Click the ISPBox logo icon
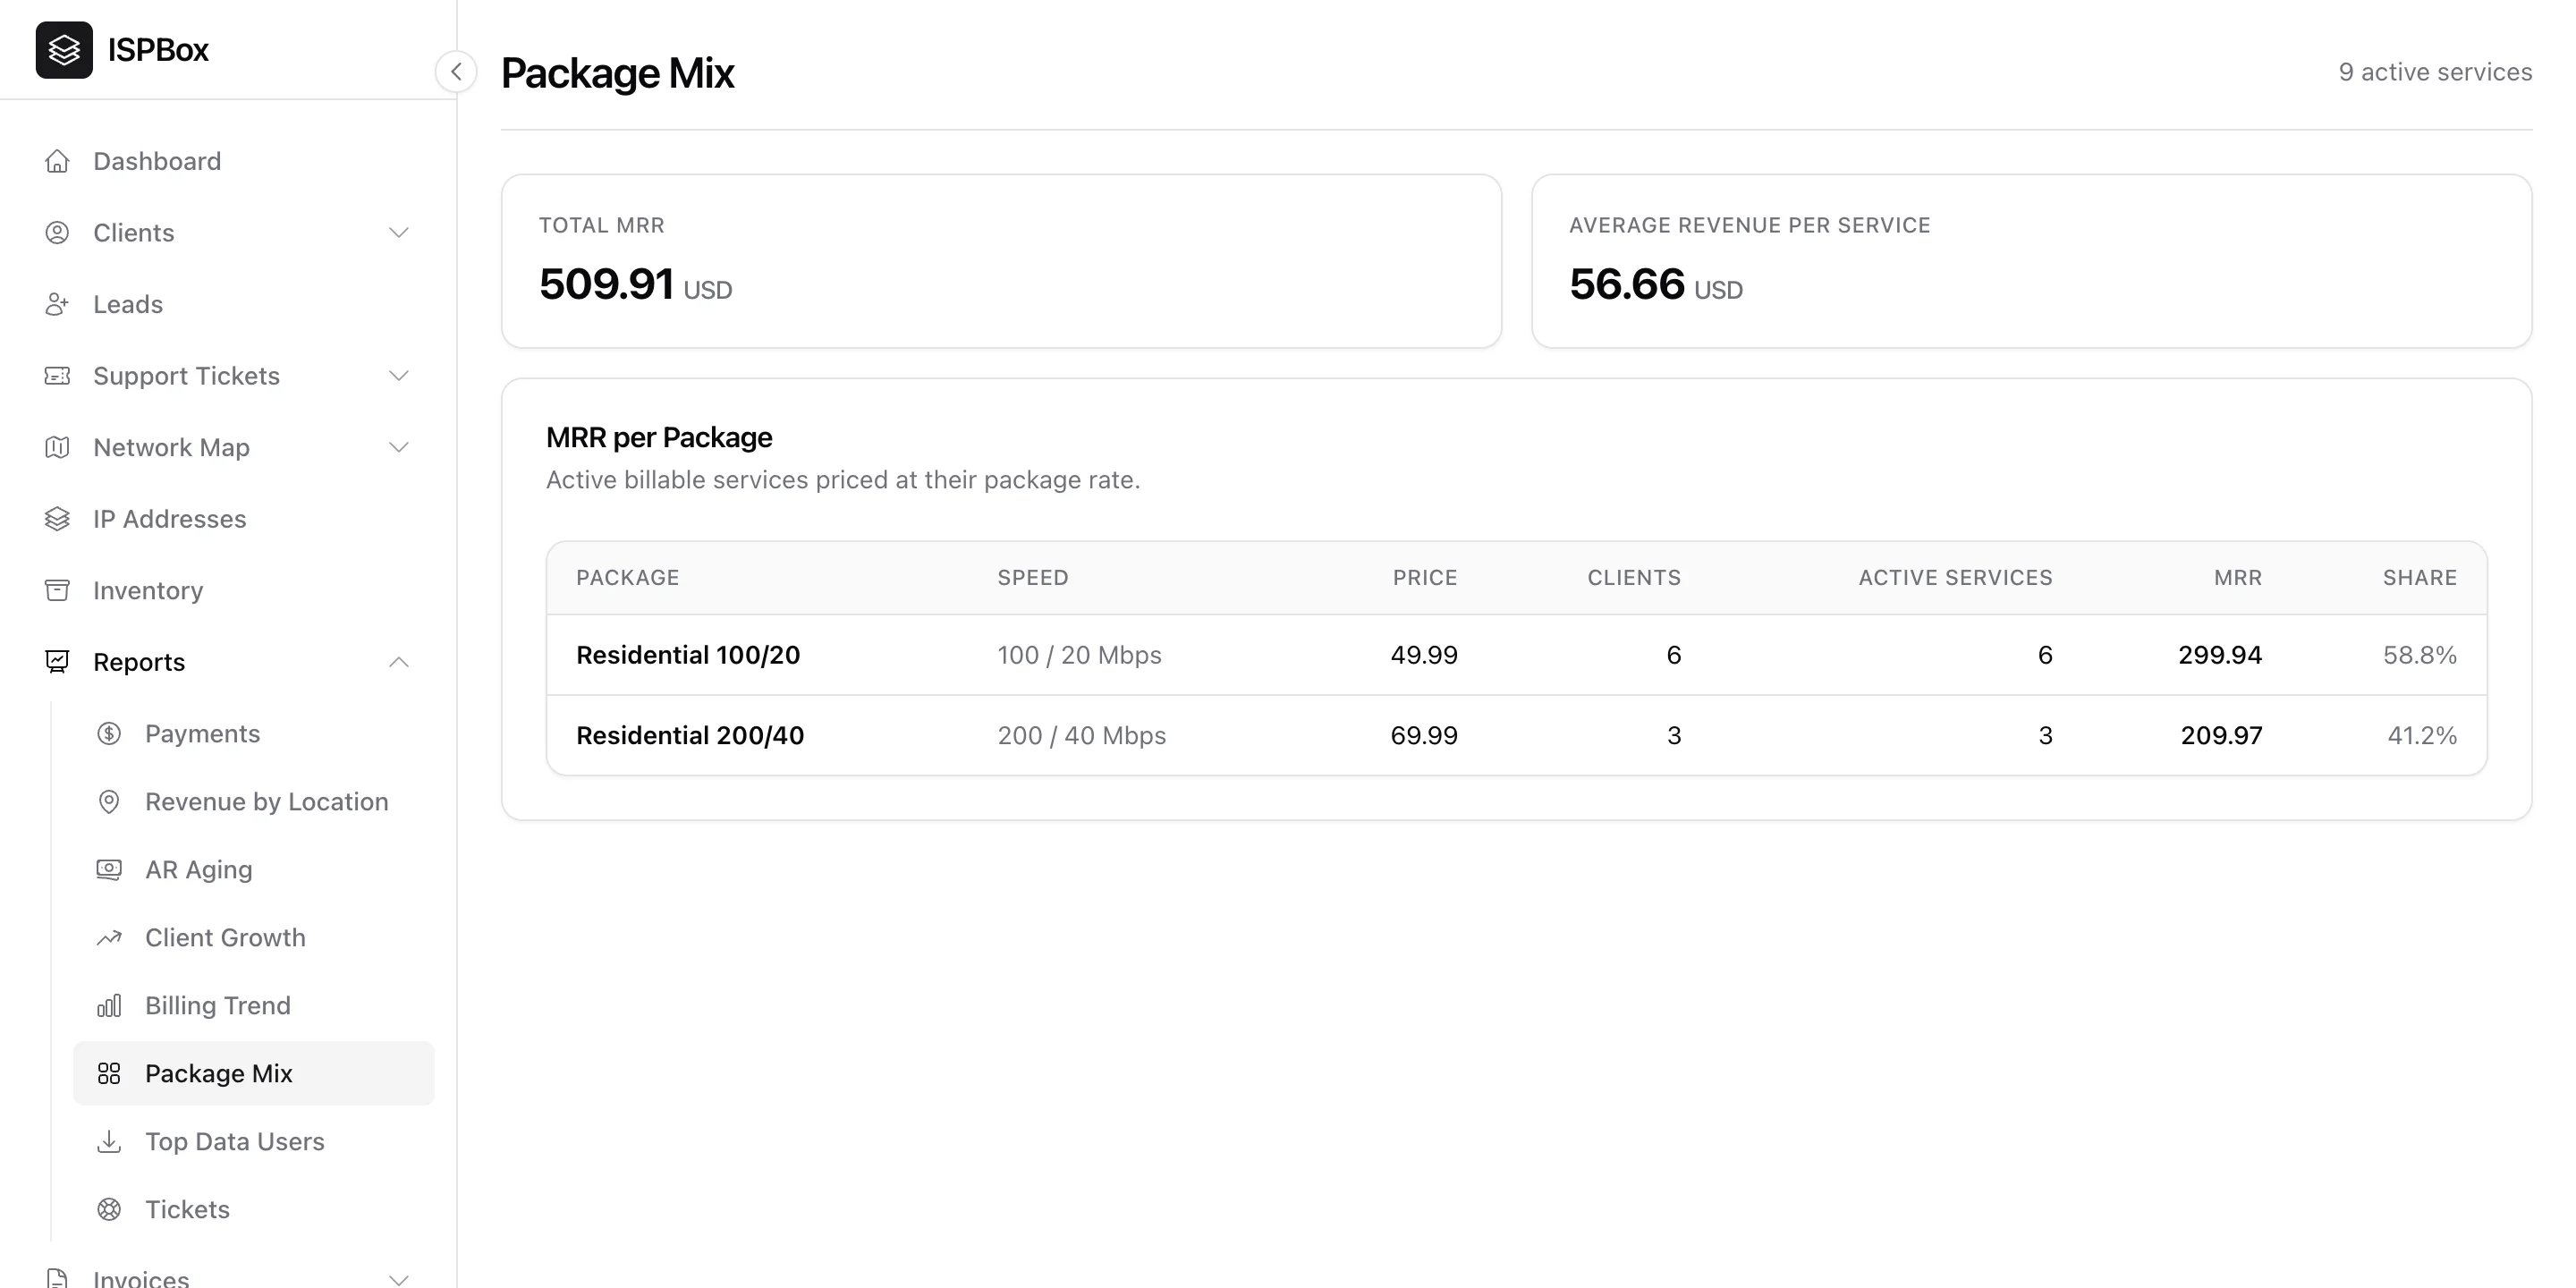 (64, 50)
